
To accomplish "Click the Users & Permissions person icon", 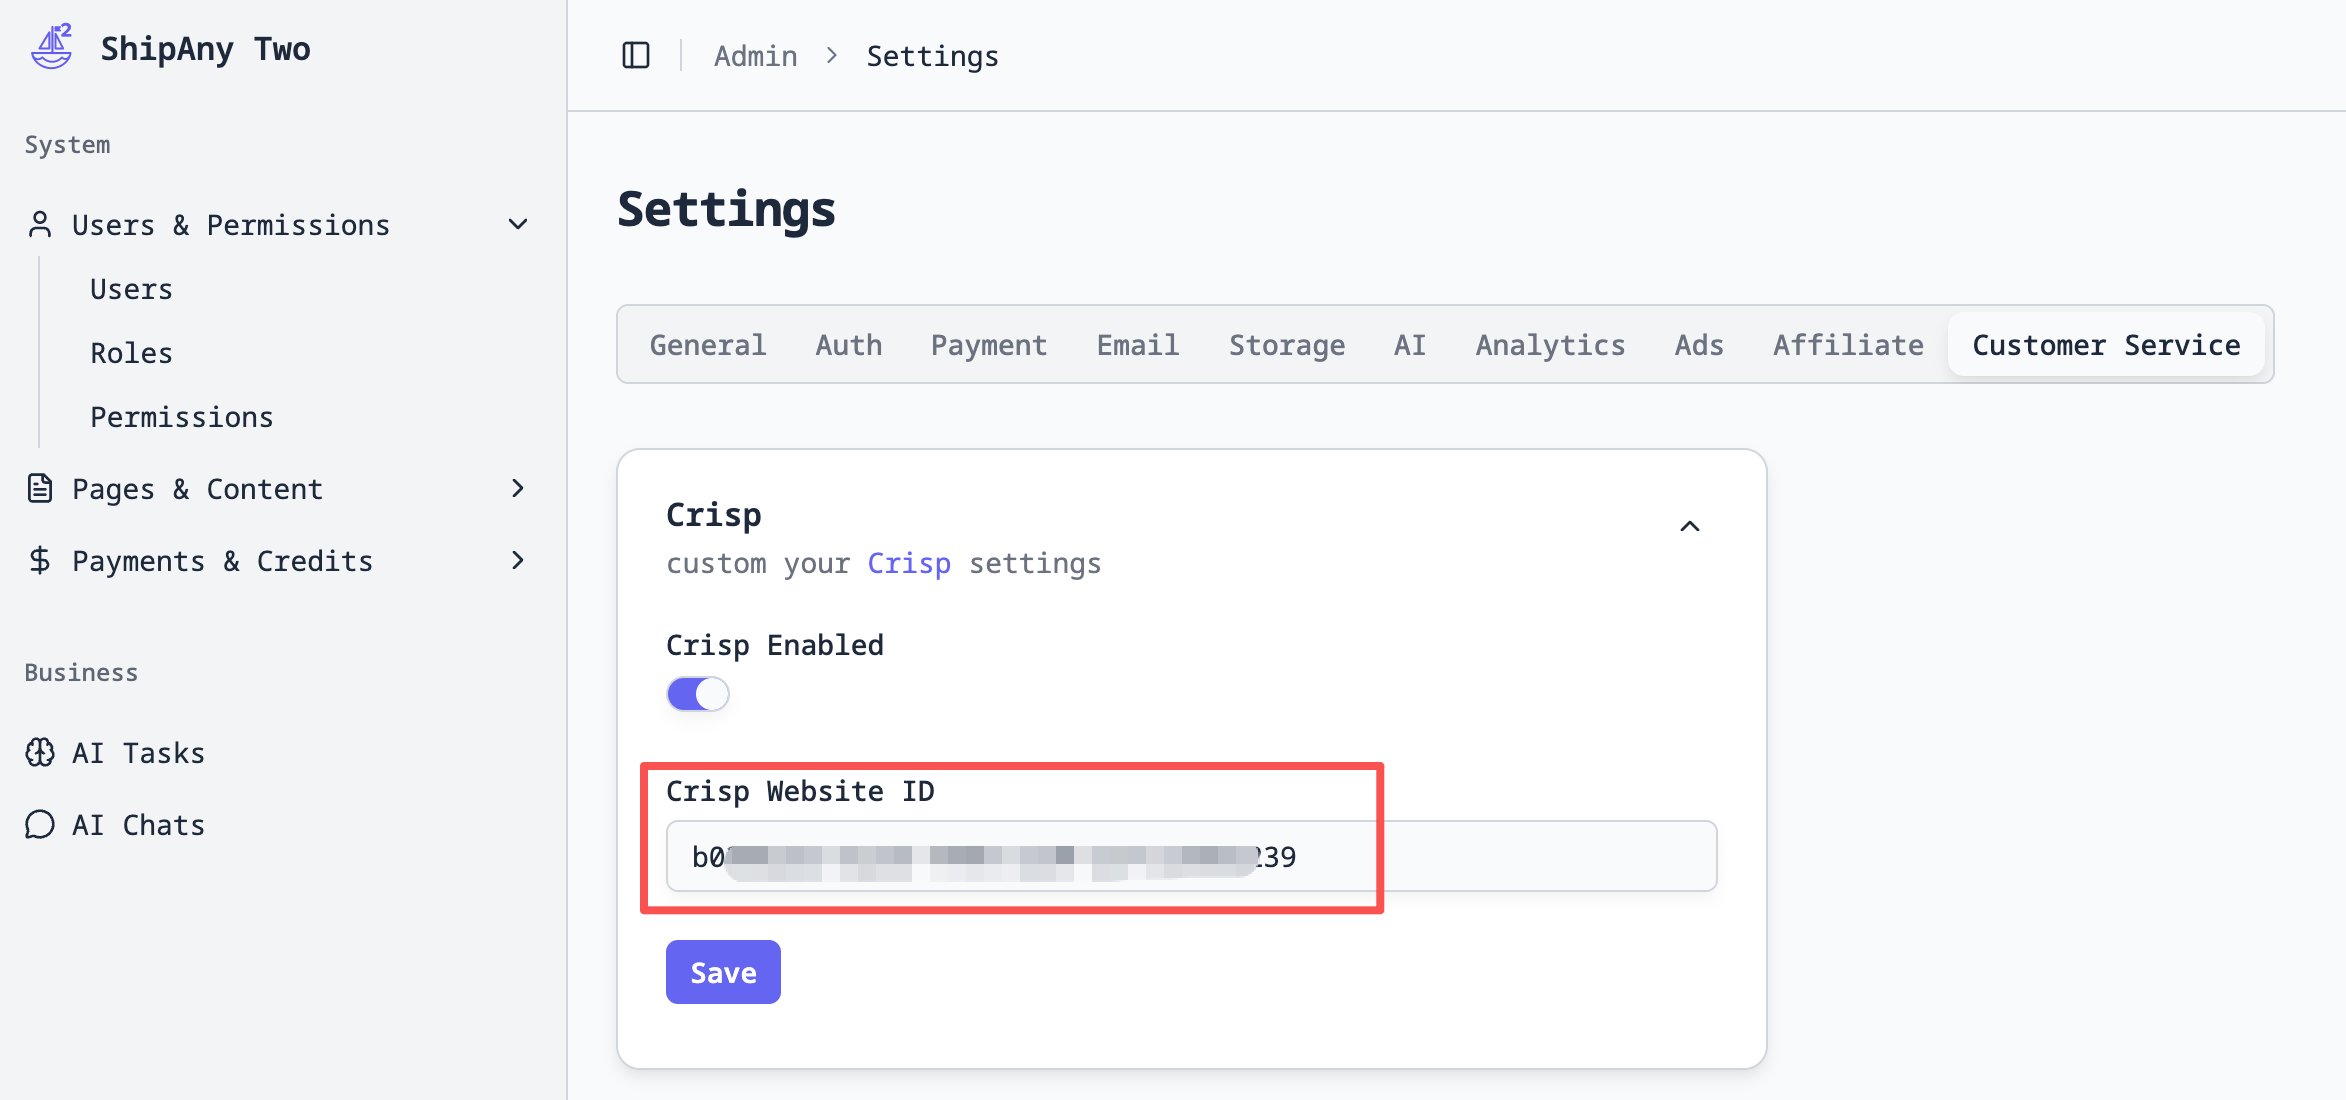I will pyautogui.click(x=40, y=225).
